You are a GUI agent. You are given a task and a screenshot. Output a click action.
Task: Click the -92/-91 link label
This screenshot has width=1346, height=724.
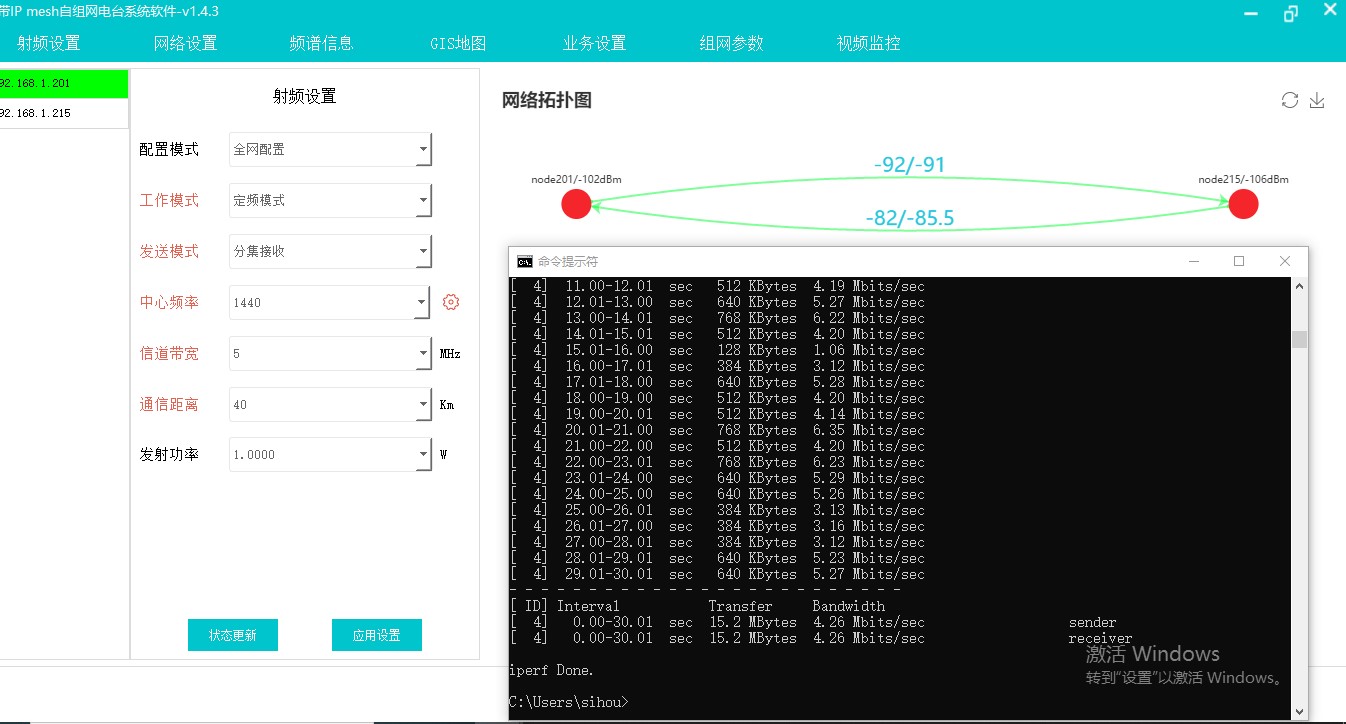tap(909, 165)
